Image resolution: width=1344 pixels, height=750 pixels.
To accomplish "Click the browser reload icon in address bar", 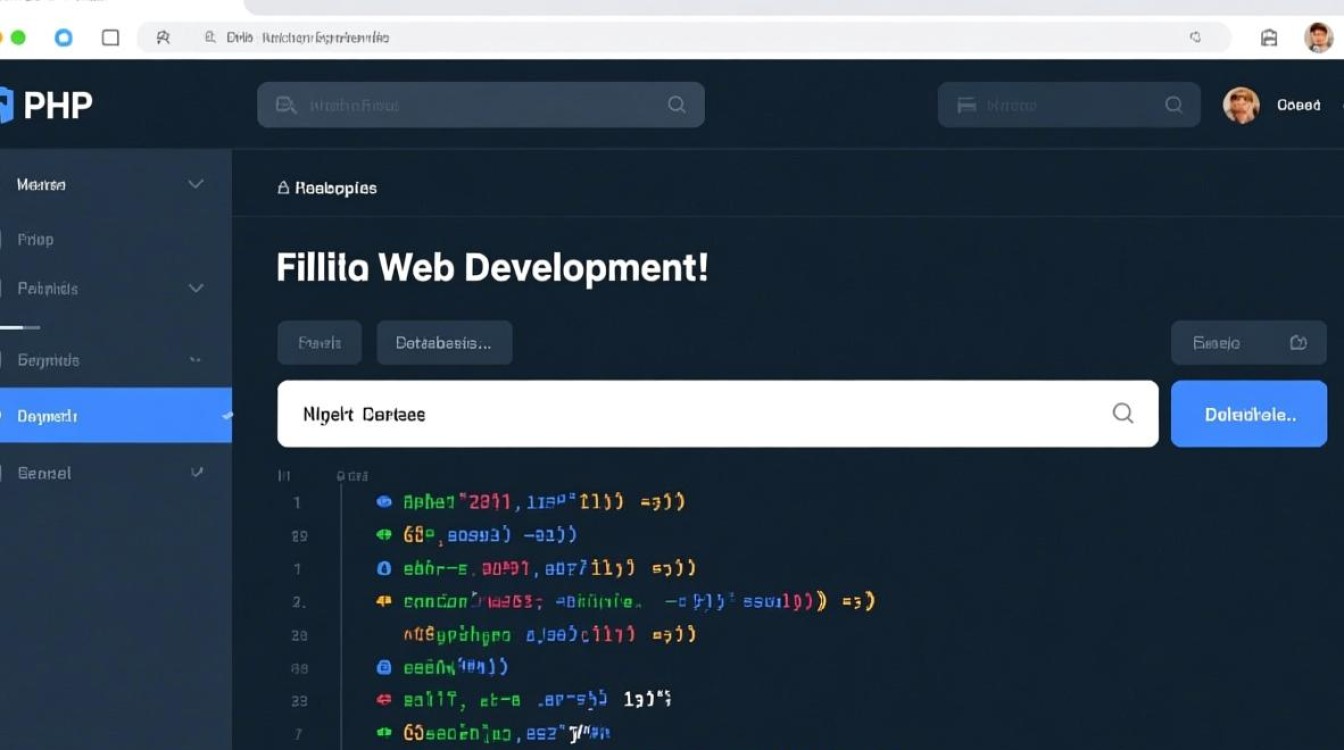I will (1195, 38).
